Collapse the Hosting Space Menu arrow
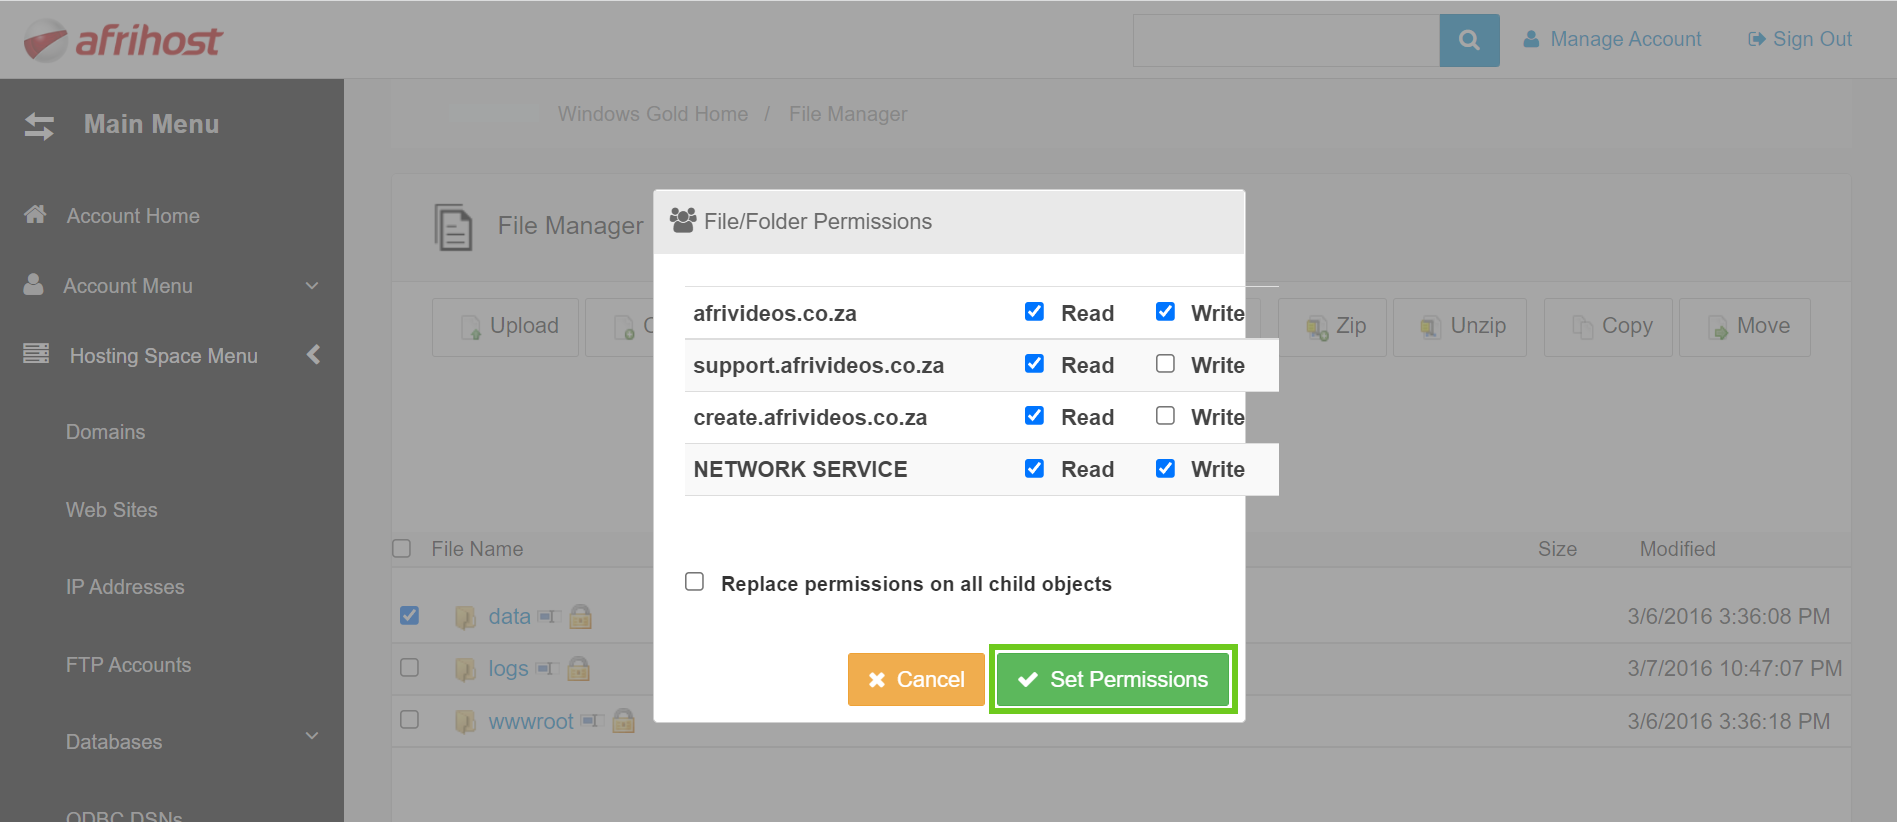This screenshot has width=1897, height=822. [x=313, y=355]
